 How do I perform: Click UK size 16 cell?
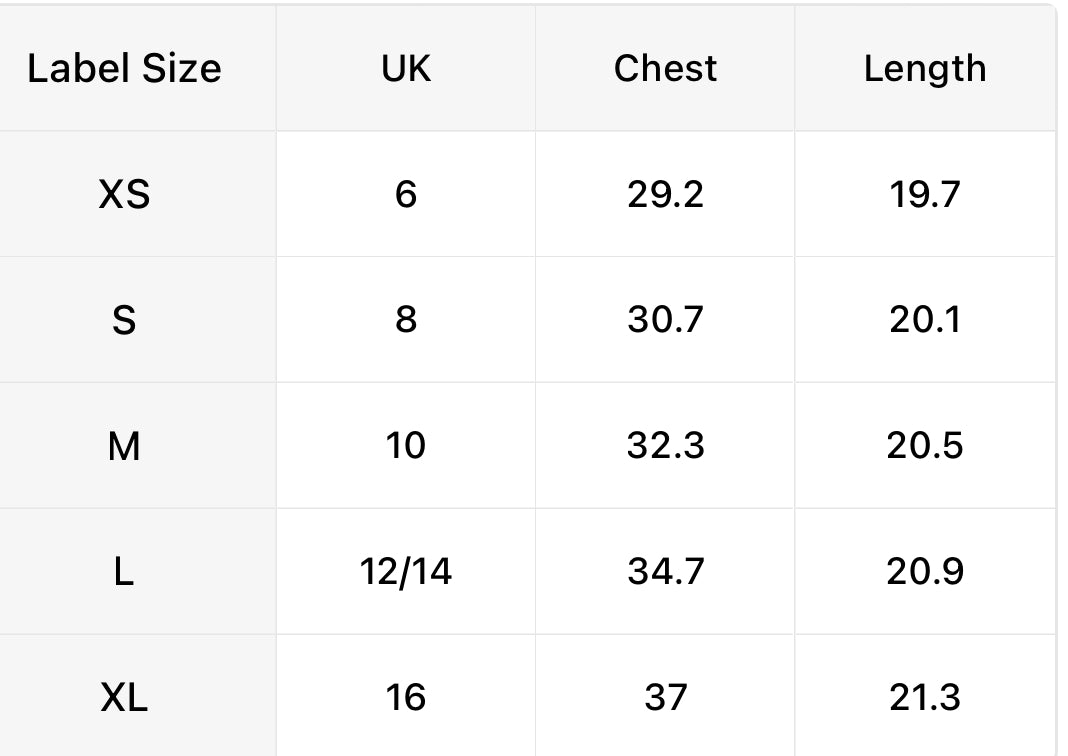tap(405, 697)
